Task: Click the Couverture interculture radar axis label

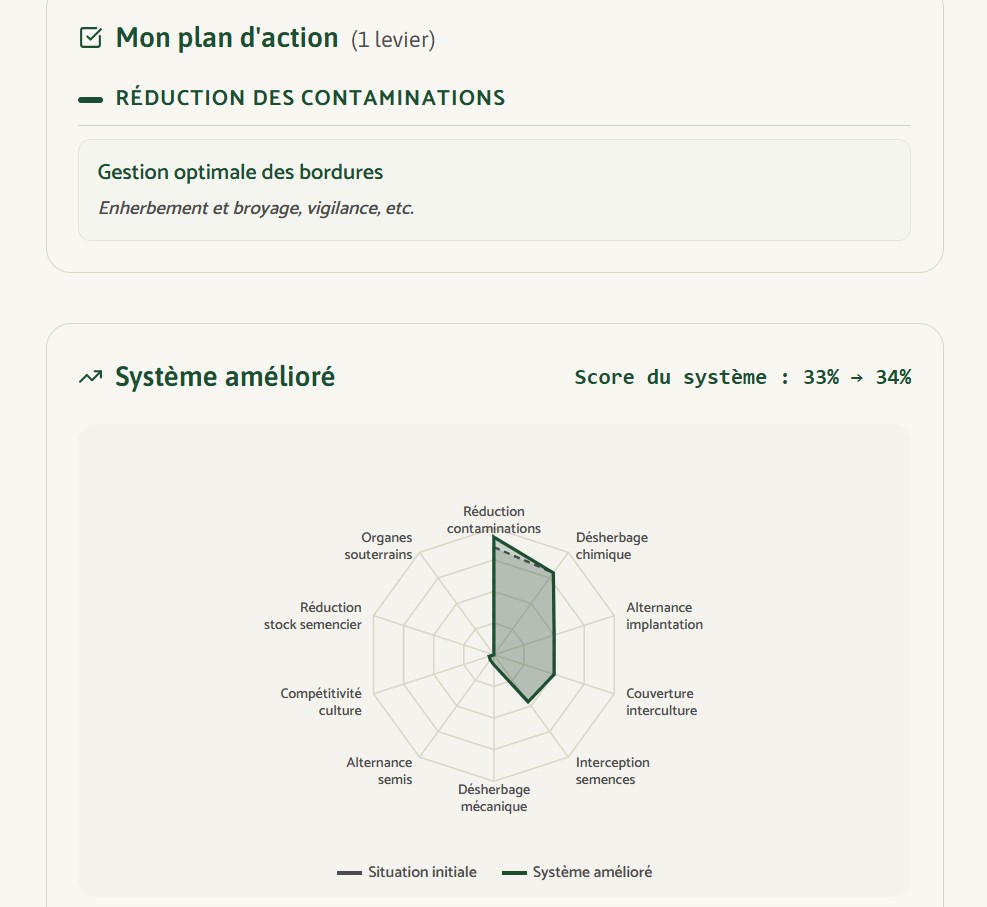Action: click(661, 702)
